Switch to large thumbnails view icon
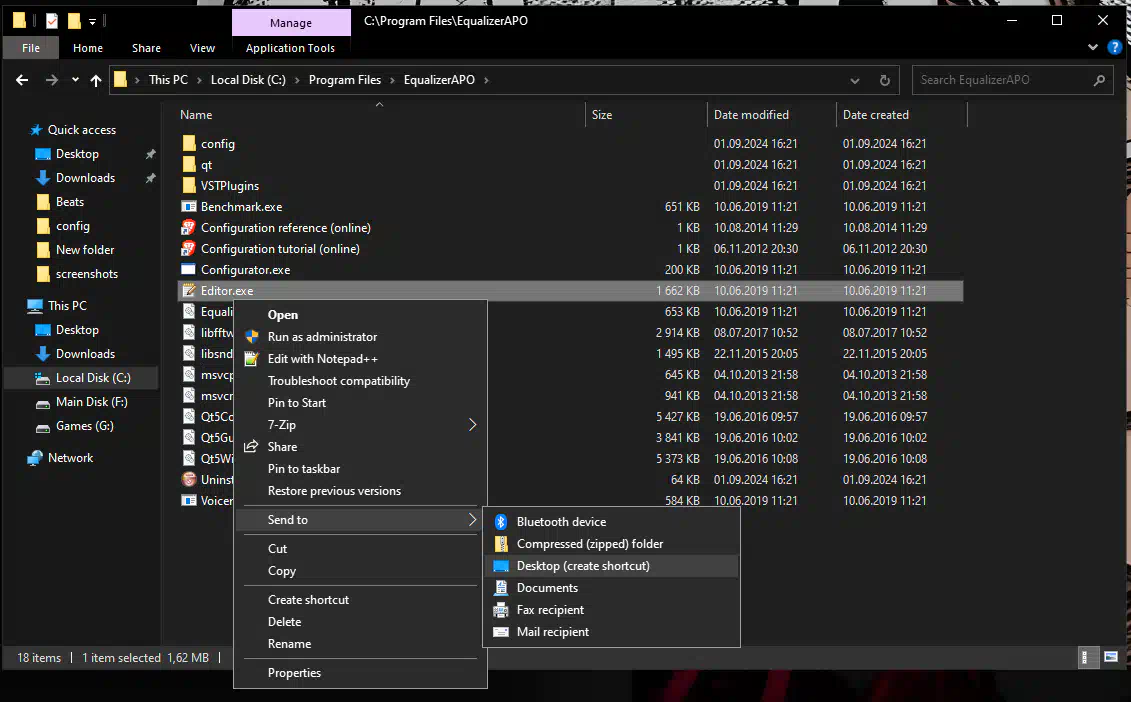 click(x=1111, y=657)
